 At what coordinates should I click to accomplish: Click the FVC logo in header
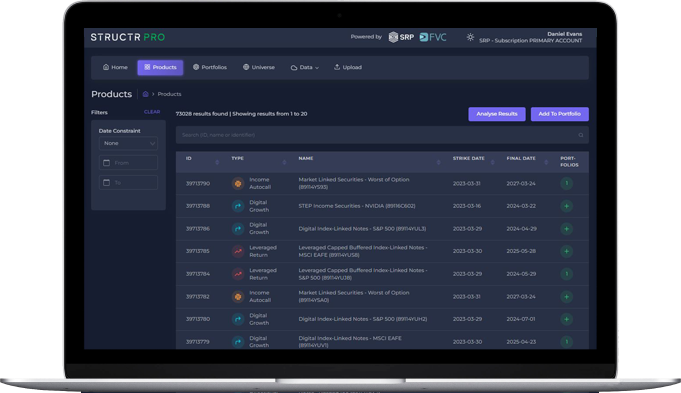433,37
